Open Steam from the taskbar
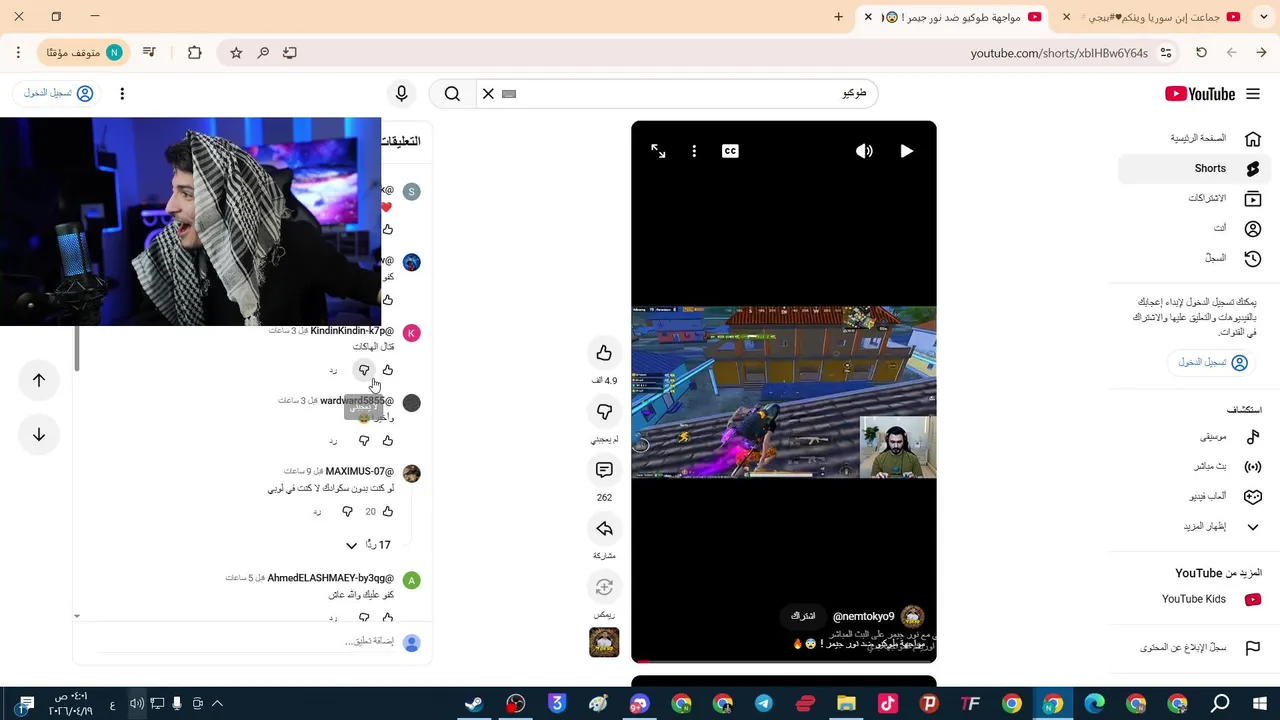Image resolution: width=1280 pixels, height=720 pixels. (474, 704)
